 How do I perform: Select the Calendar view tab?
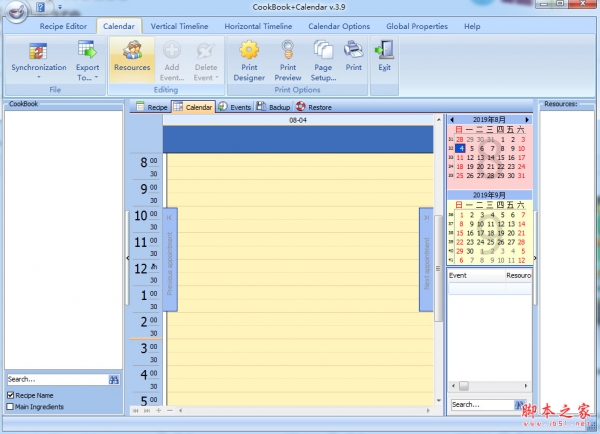(x=193, y=107)
